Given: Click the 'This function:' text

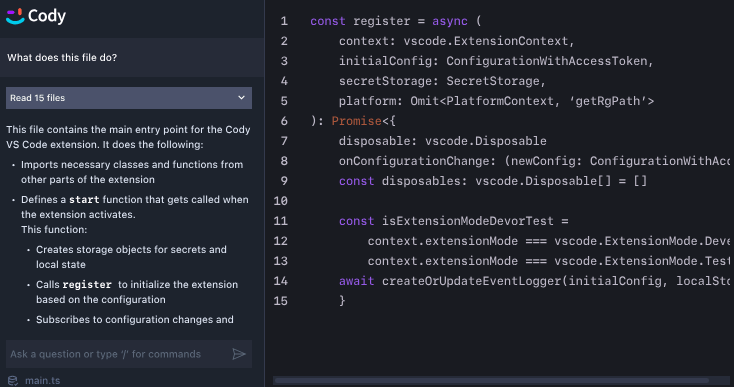Looking at the screenshot, I should tap(54, 230).
